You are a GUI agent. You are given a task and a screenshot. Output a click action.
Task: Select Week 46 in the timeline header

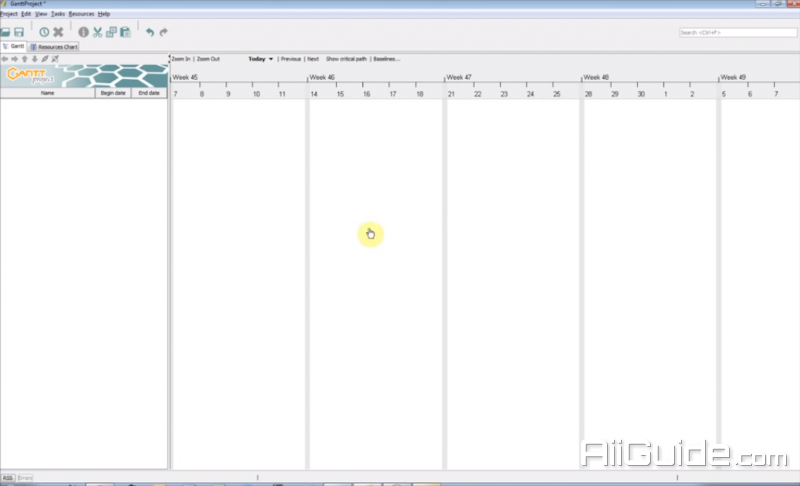[x=322, y=78]
